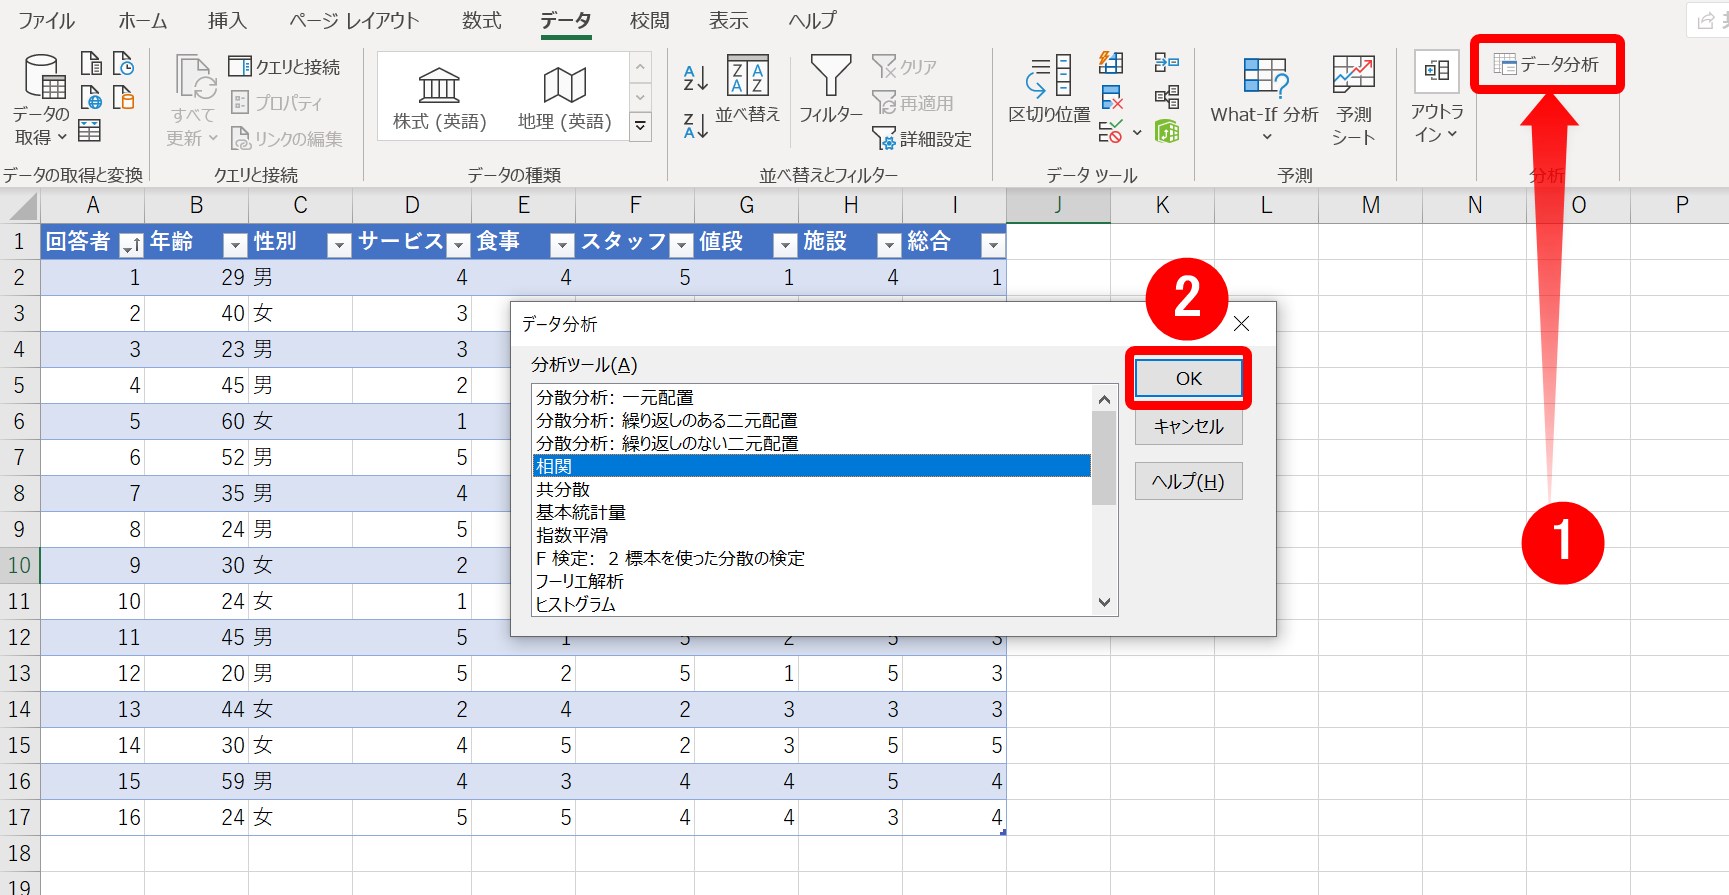Click the row 10 header
Screen dimensions: 1729x895
(x=20, y=566)
